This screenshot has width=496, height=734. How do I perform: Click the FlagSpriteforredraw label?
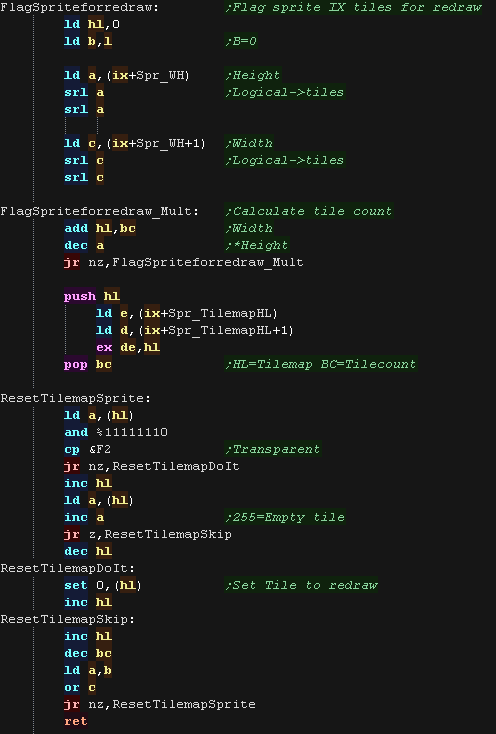coord(80,7)
